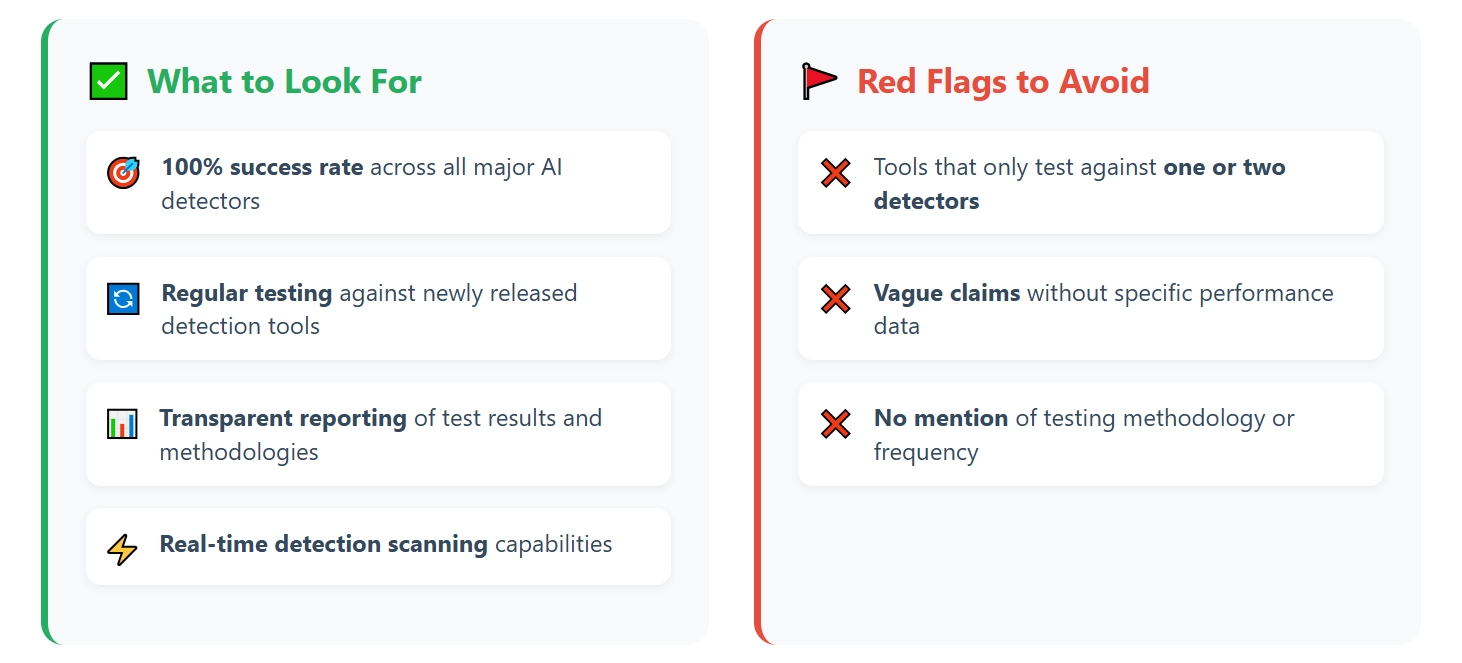
Task: Click the Vague claims bold text
Action: 947,293
